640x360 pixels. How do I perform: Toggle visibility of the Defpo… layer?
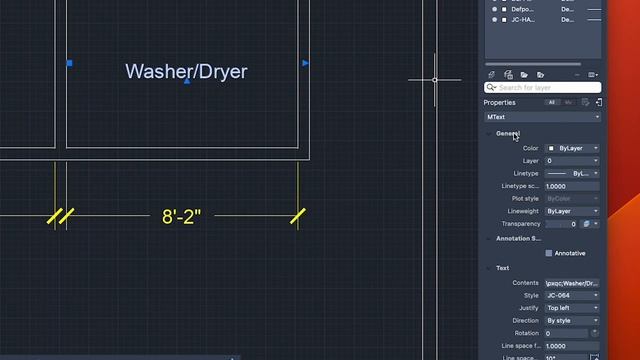(495, 9)
